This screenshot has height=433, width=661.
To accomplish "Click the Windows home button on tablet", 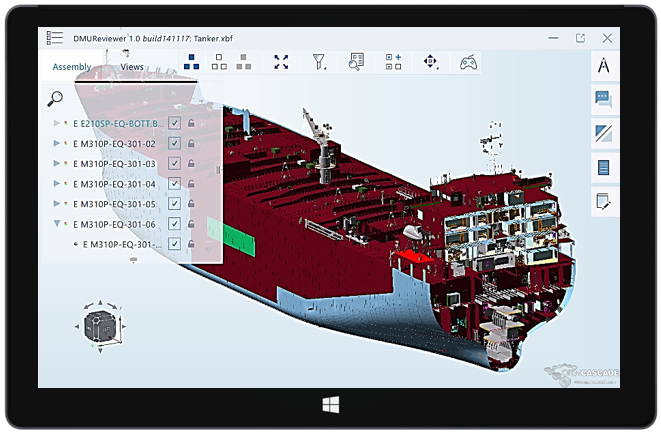I will click(329, 404).
